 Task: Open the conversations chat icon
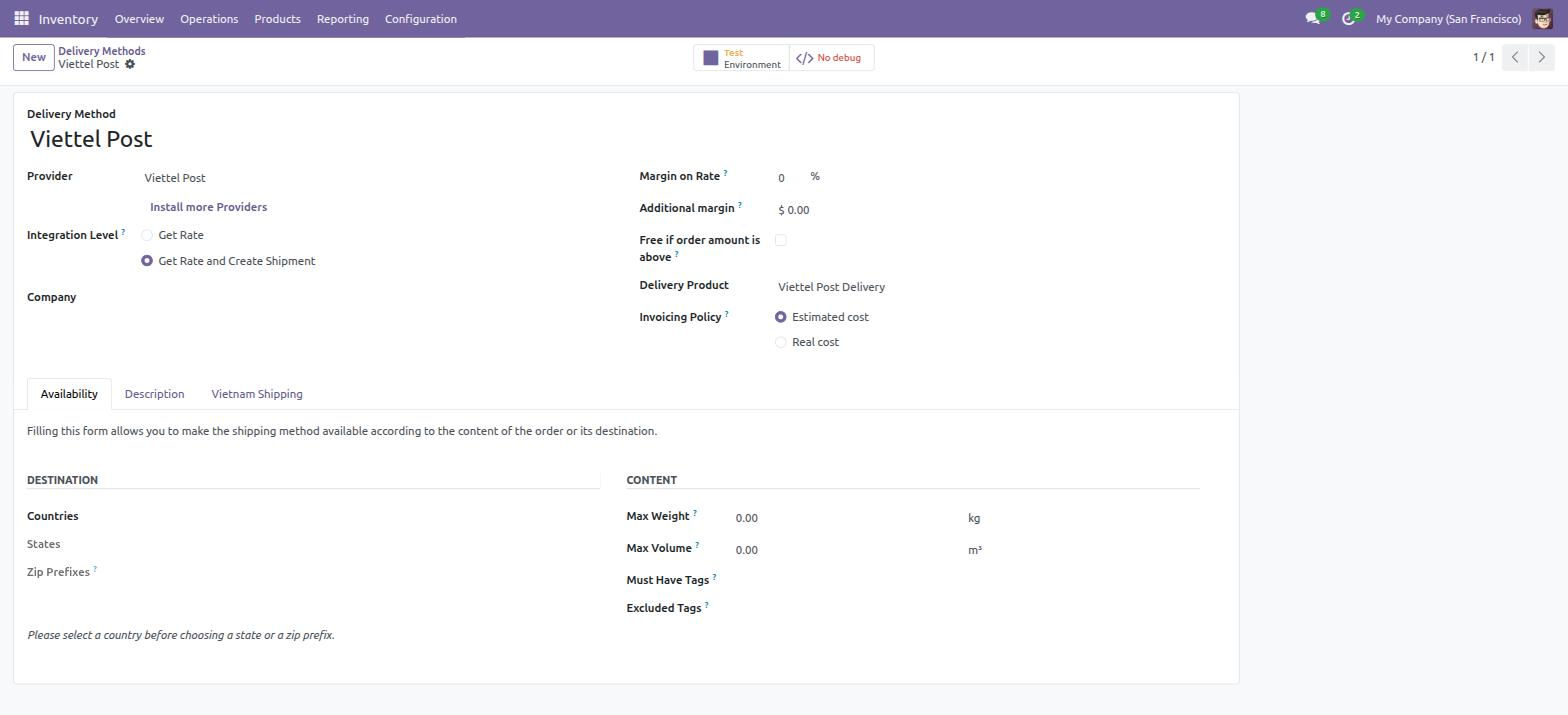(1312, 18)
